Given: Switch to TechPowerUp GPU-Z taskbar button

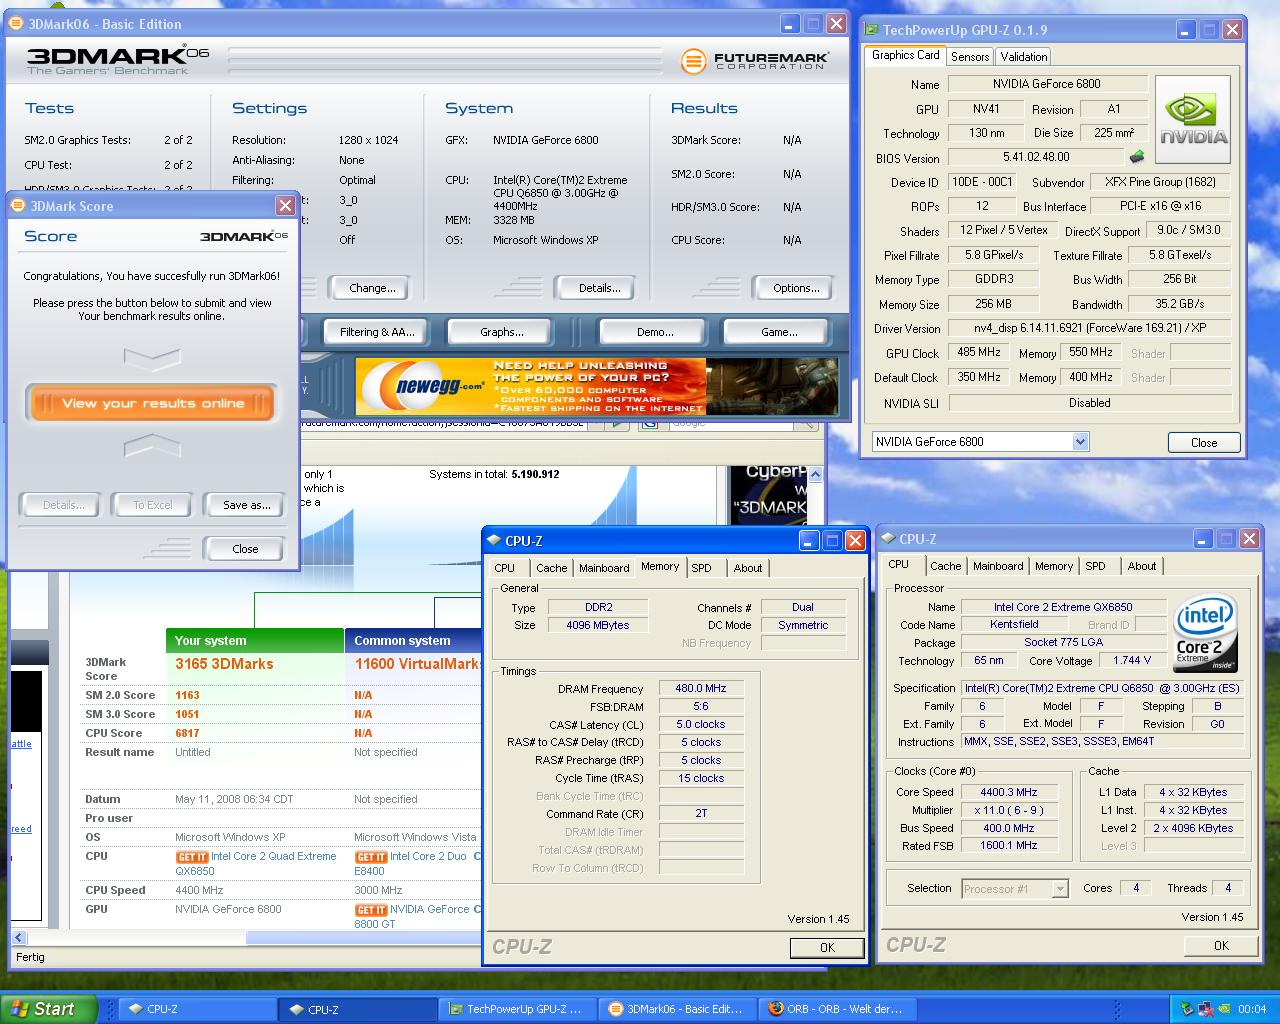Looking at the screenshot, I should point(517,1009).
